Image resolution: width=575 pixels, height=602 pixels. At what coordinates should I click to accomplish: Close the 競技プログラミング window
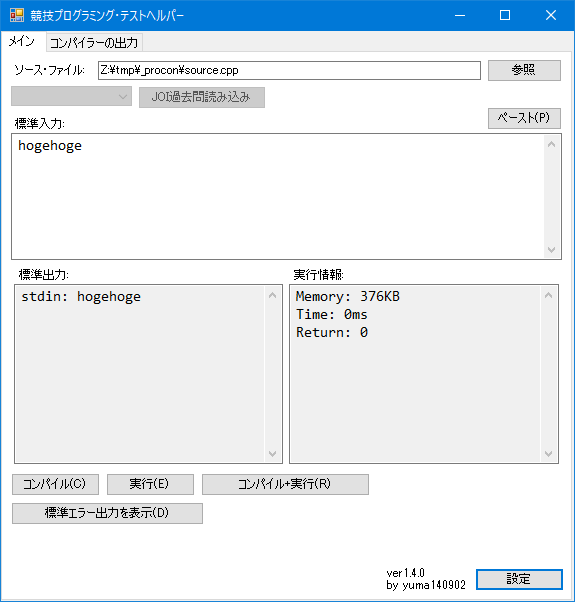551,15
